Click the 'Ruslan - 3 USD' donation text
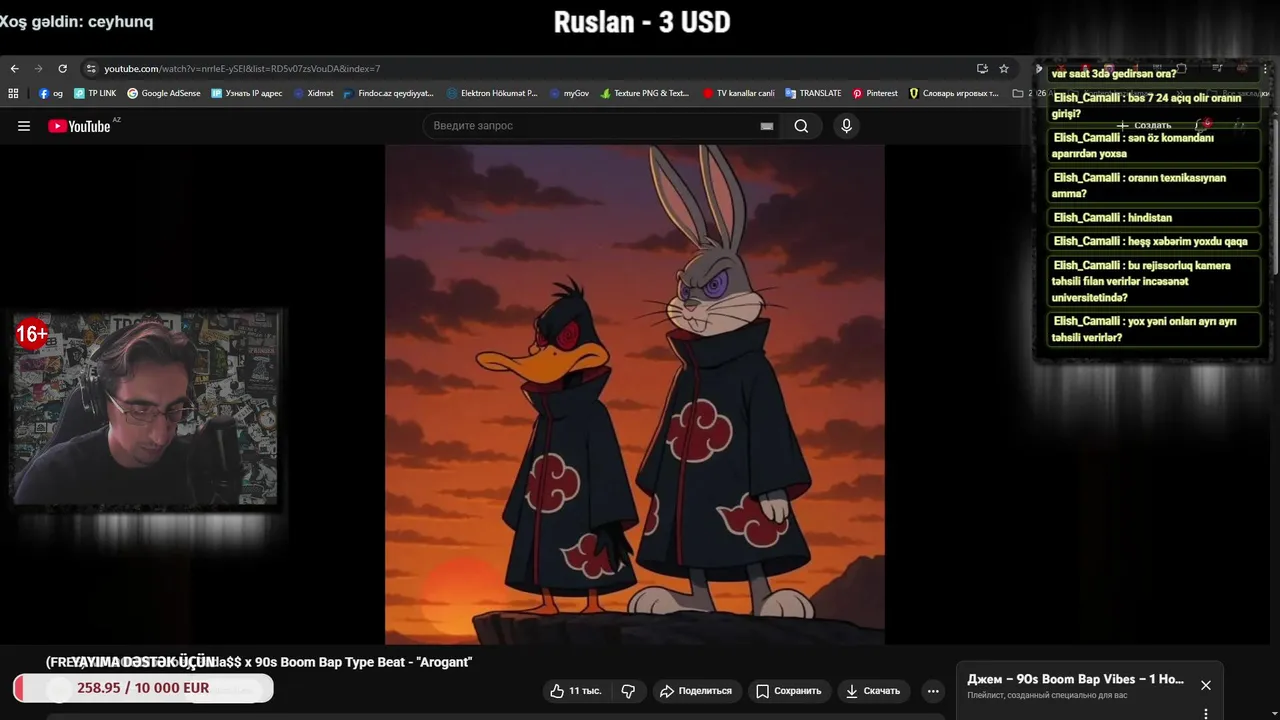Screen dimensions: 1280x720 (642, 21)
